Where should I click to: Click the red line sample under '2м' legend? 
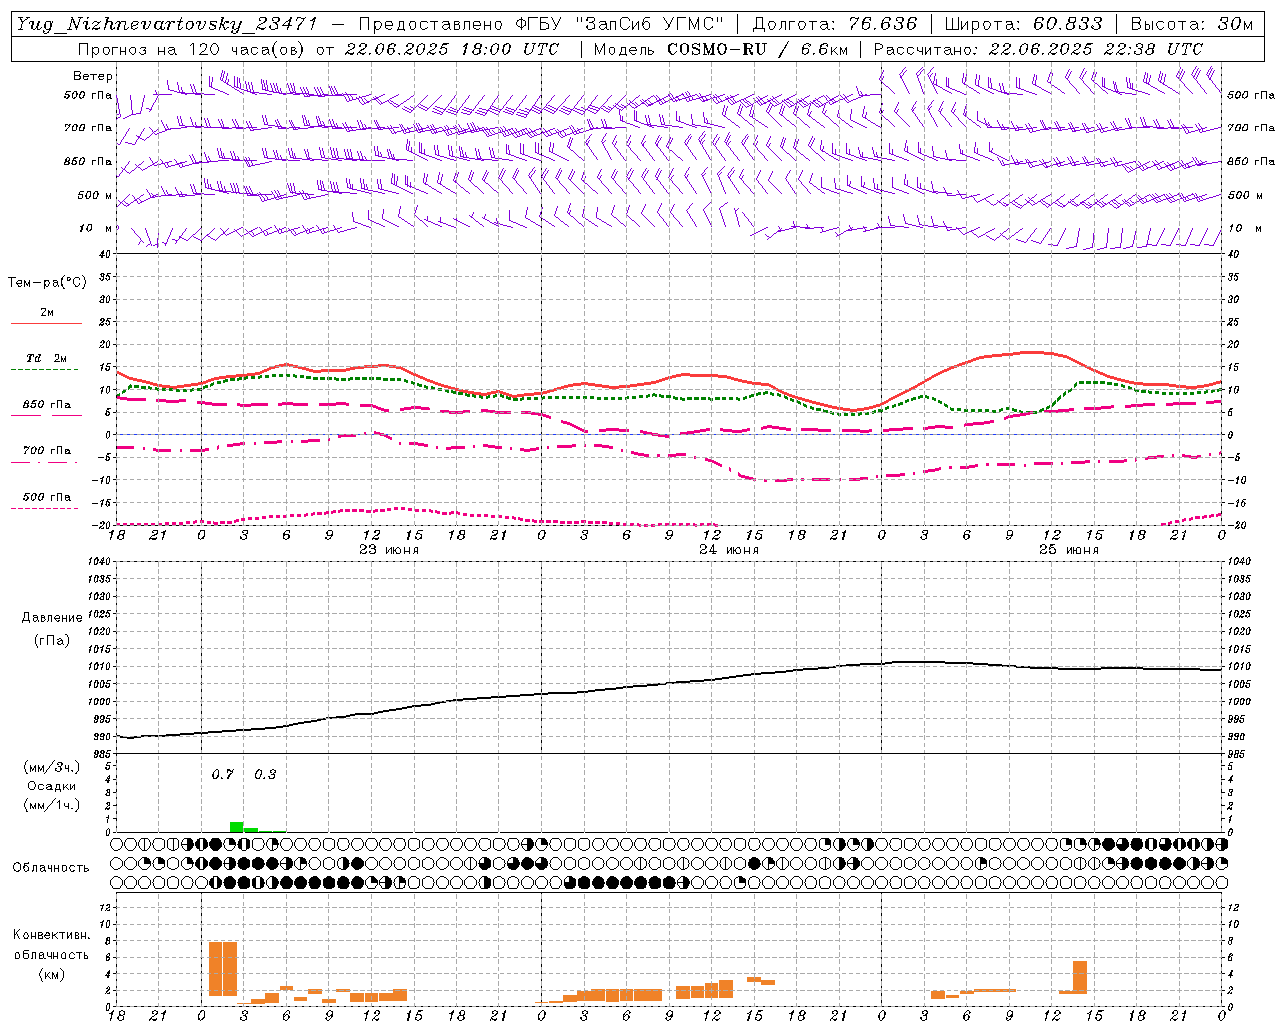(46, 323)
